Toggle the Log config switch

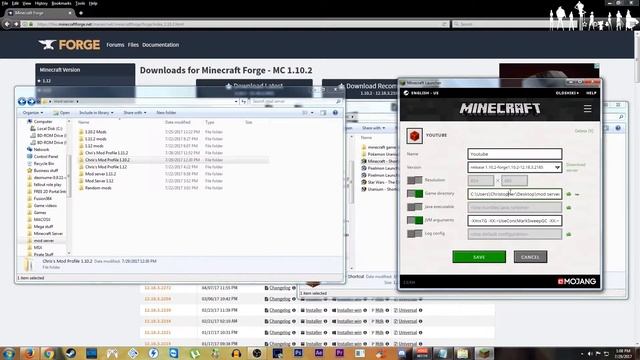coord(415,234)
